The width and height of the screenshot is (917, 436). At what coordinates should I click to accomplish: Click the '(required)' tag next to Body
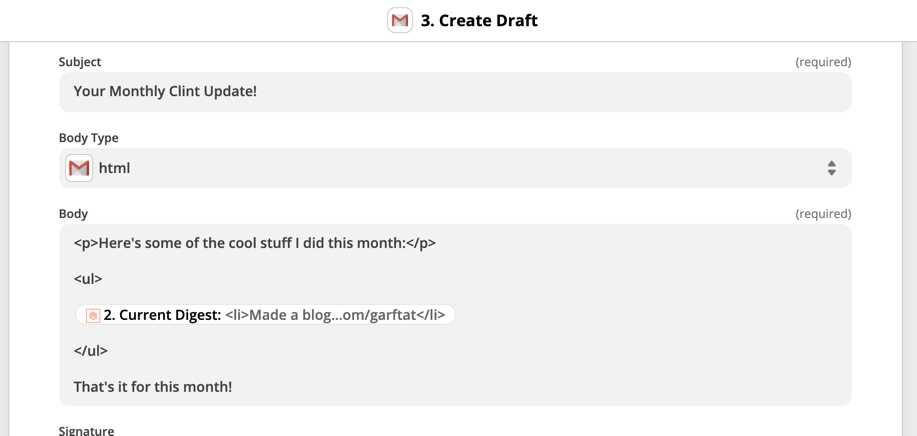coord(823,214)
